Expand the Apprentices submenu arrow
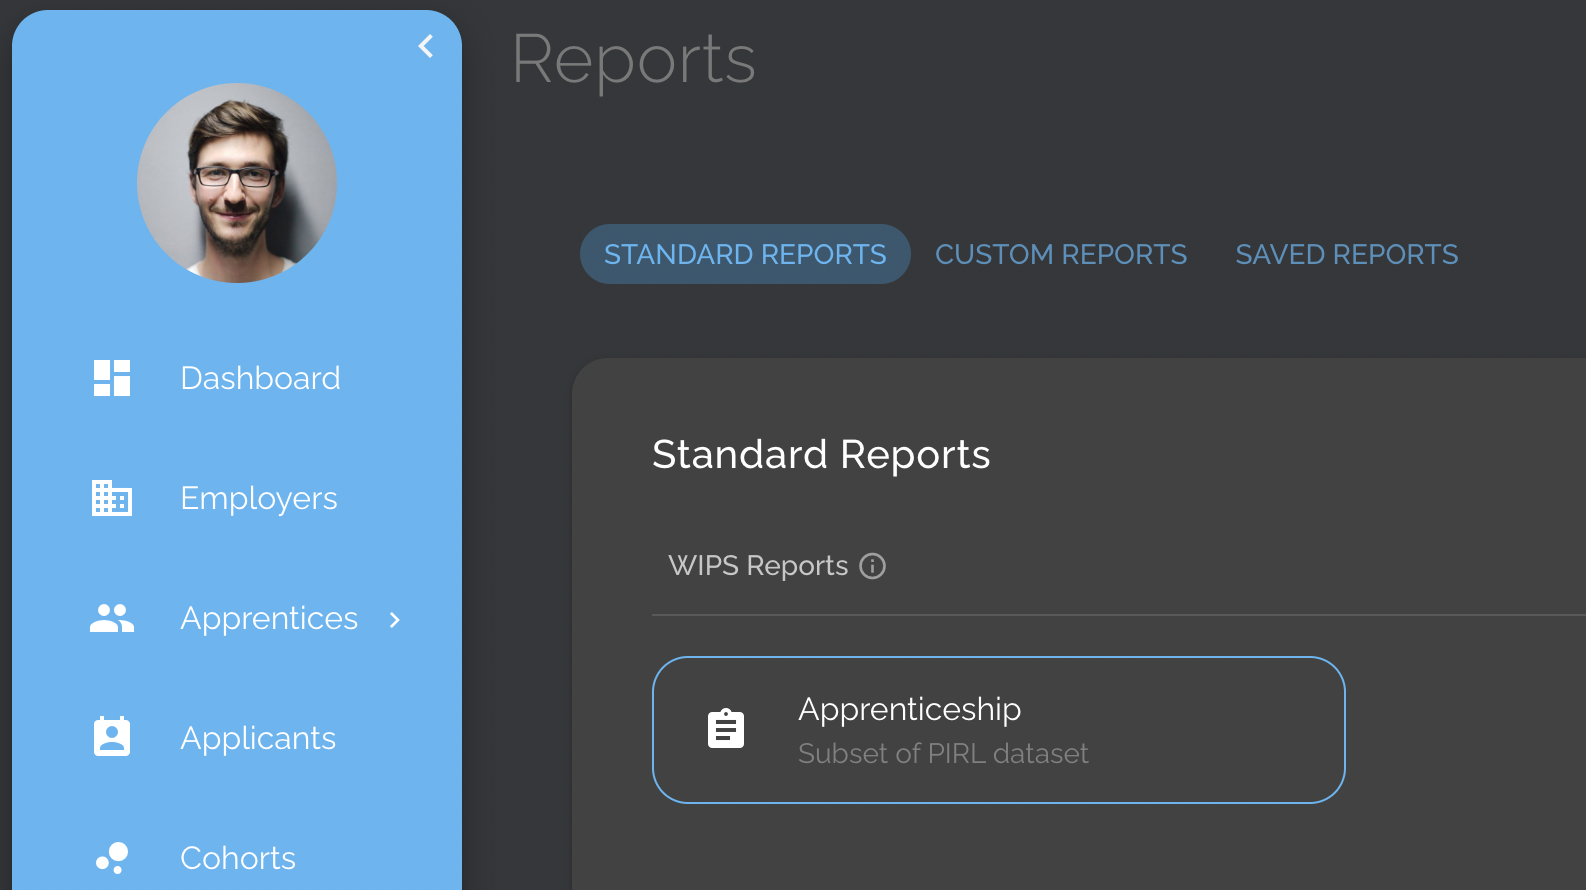1586x890 pixels. tap(395, 620)
